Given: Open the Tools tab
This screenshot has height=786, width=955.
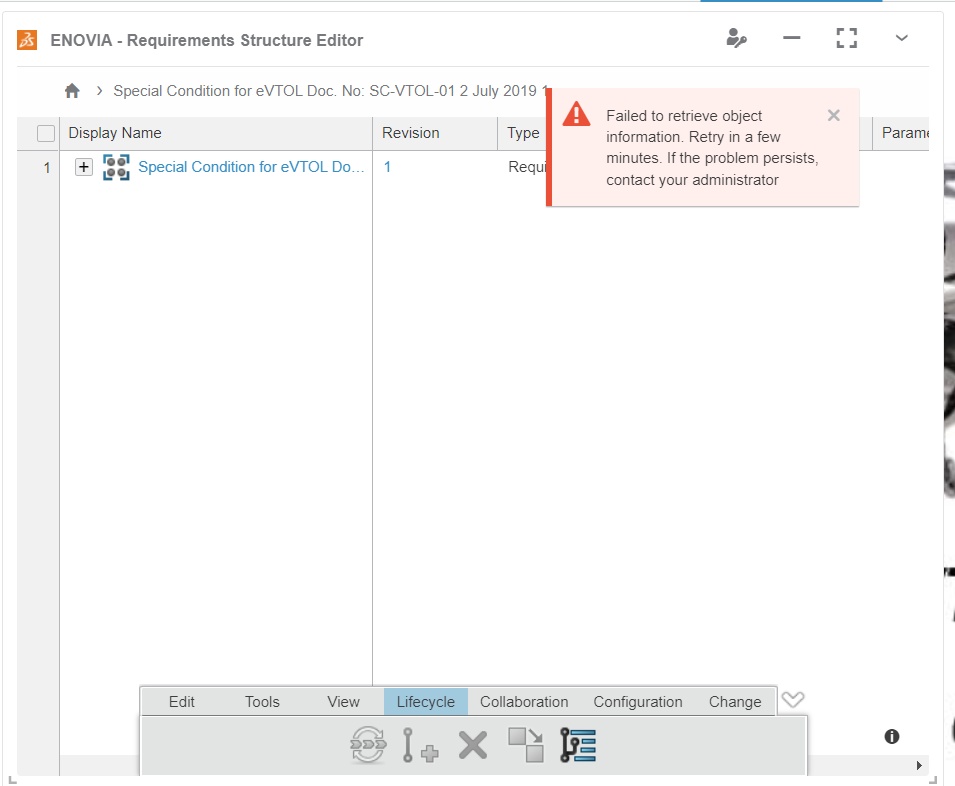Looking at the screenshot, I should 262,701.
